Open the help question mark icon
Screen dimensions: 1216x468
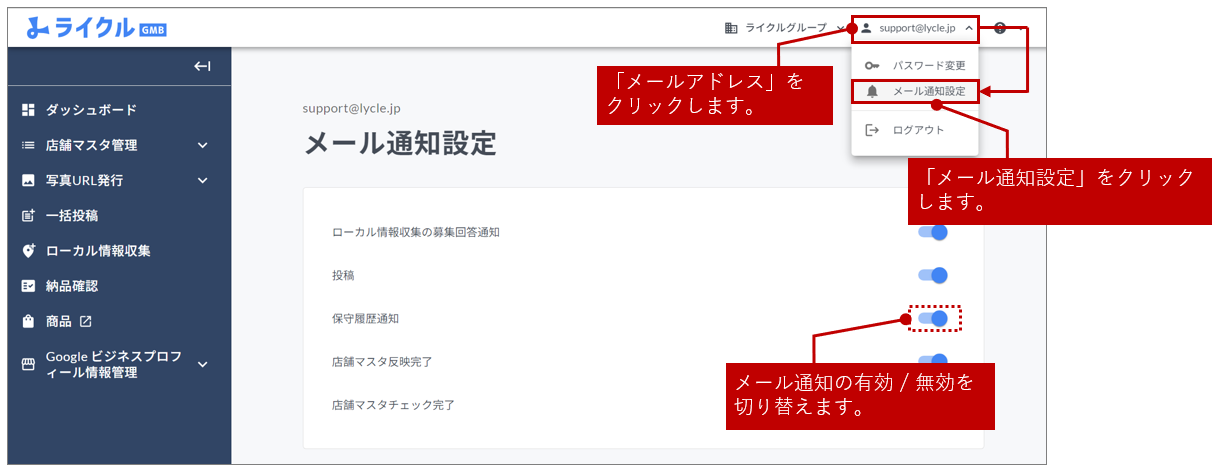1000,28
